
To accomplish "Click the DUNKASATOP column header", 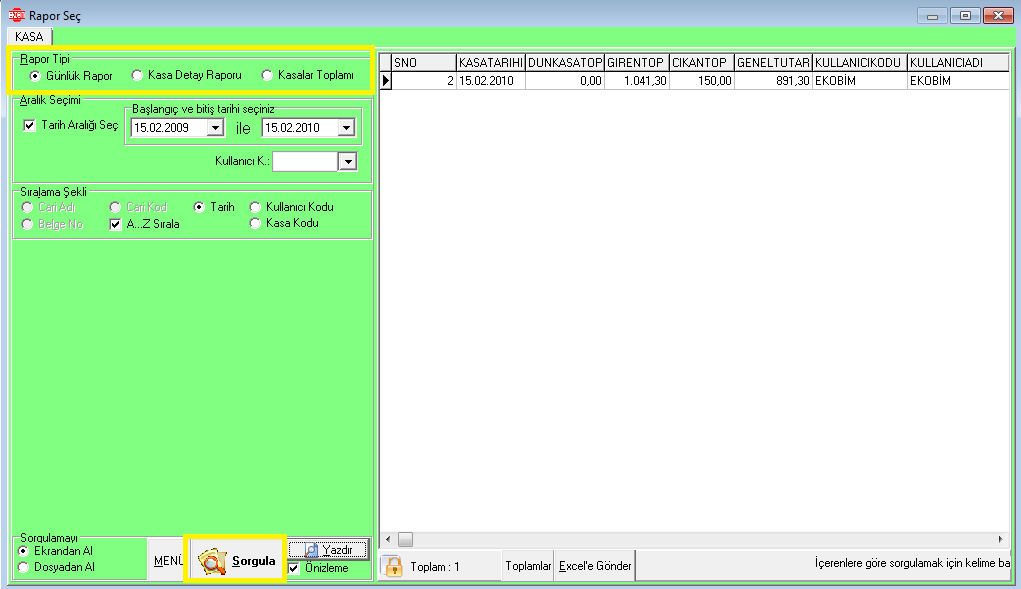I will click(565, 62).
